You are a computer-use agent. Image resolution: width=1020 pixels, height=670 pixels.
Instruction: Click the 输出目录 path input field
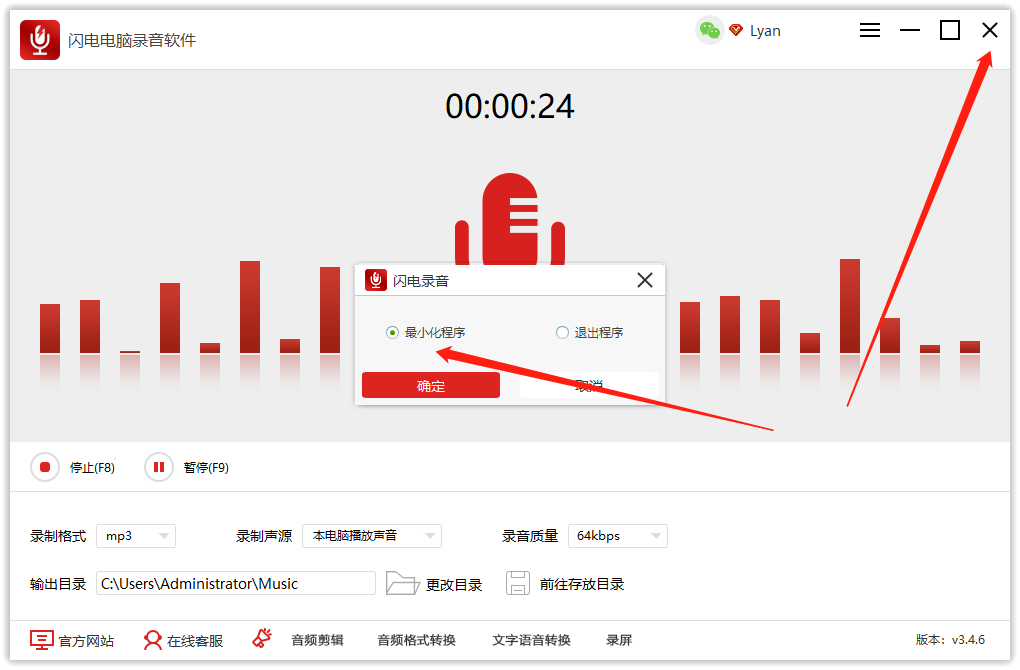point(235,583)
